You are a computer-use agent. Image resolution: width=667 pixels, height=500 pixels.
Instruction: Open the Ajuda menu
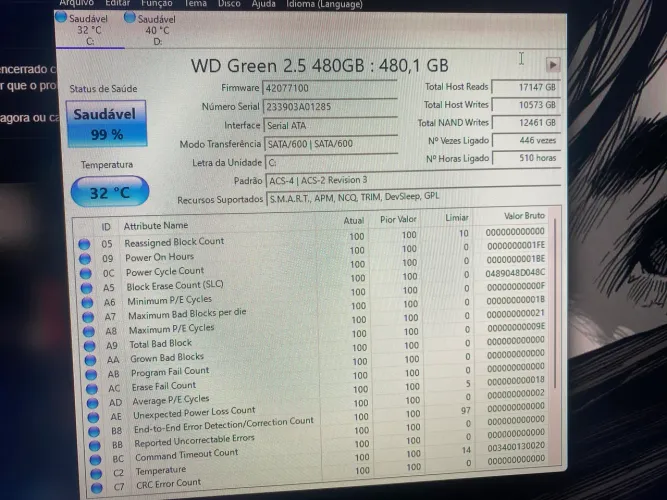[x=263, y=4]
